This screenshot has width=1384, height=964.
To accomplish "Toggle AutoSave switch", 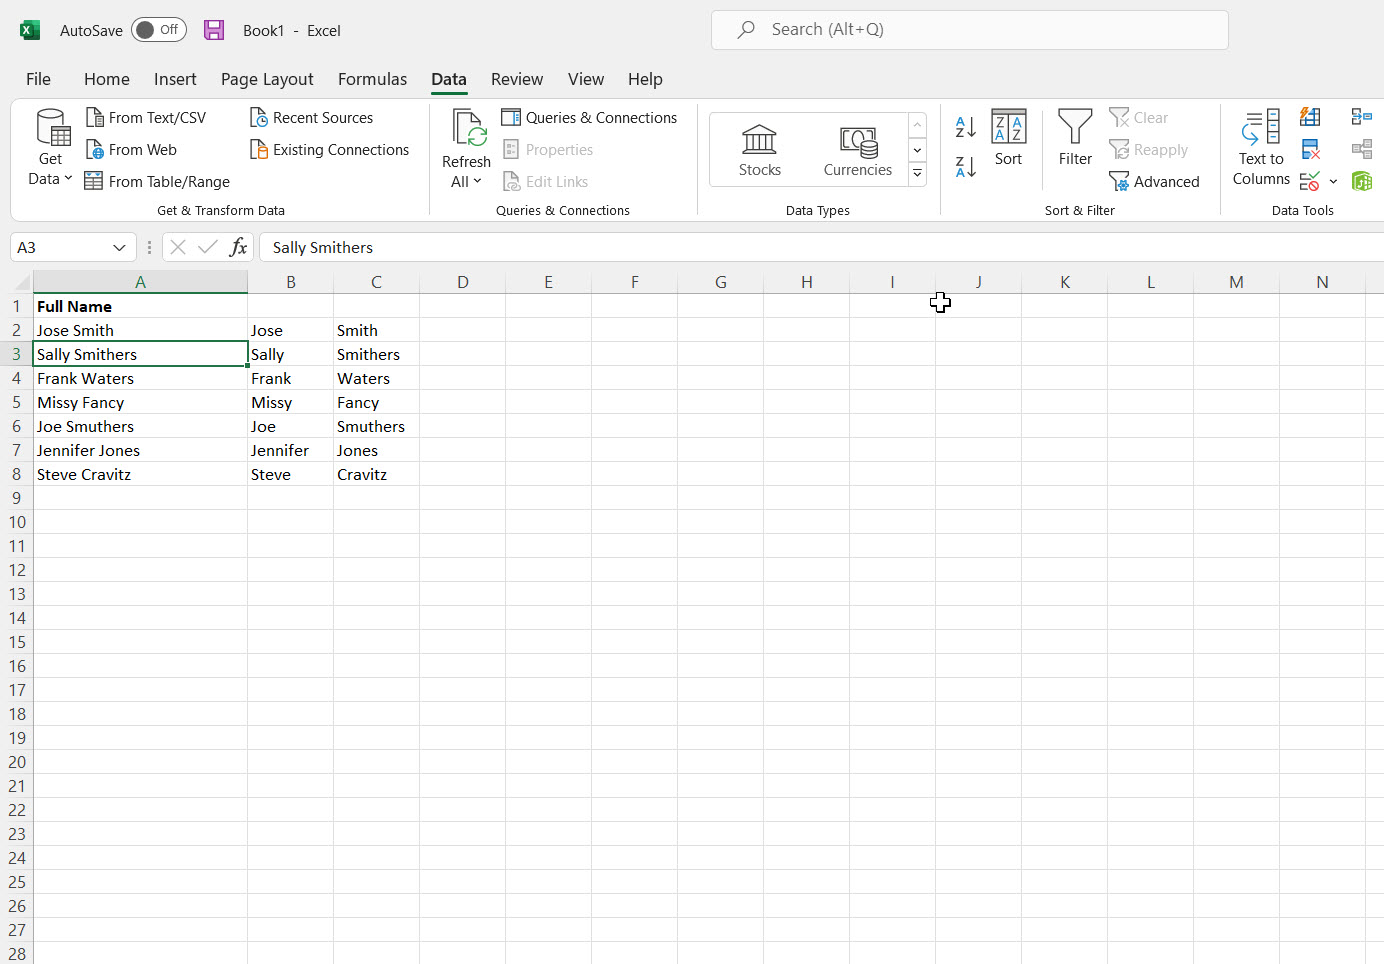I will (159, 30).
